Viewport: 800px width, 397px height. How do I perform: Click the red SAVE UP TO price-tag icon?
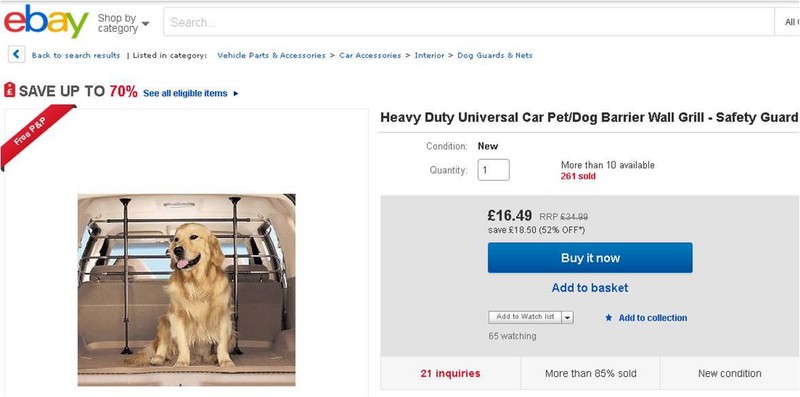point(10,90)
